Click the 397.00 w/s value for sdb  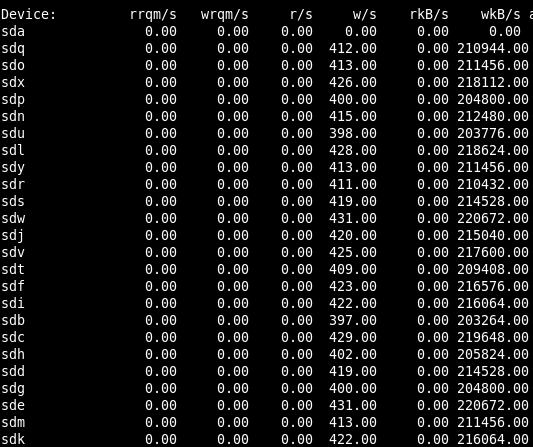[353, 321]
